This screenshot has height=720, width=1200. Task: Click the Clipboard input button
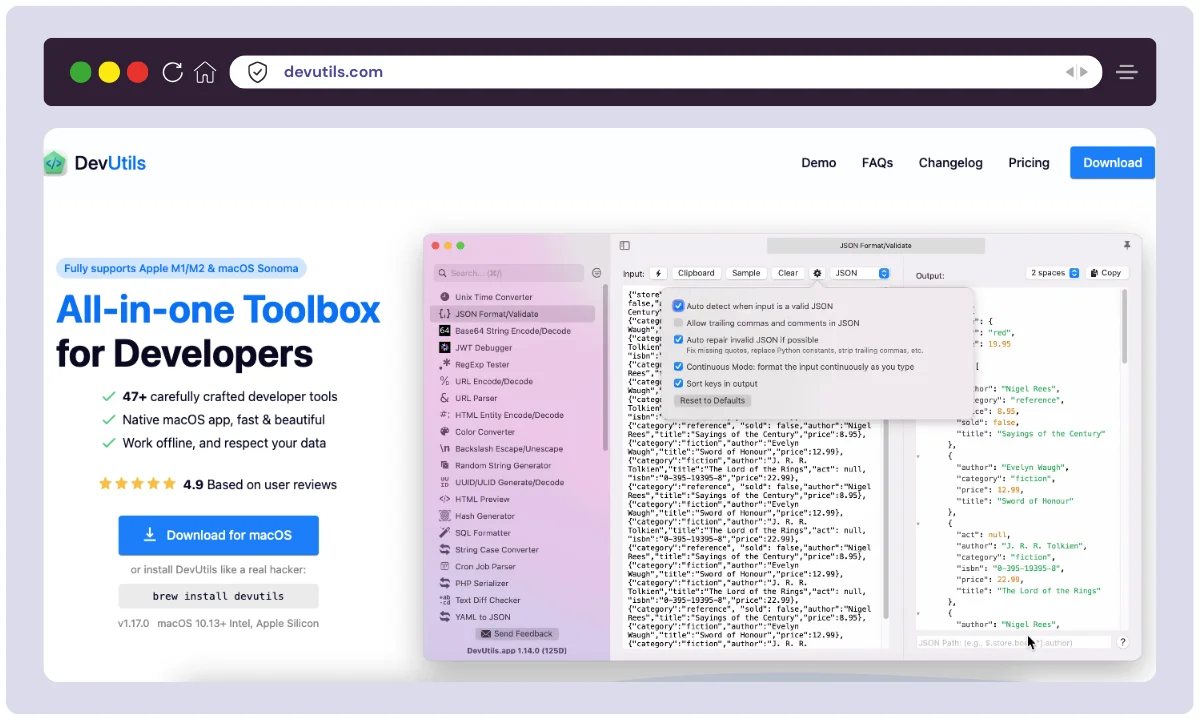[x=696, y=273]
